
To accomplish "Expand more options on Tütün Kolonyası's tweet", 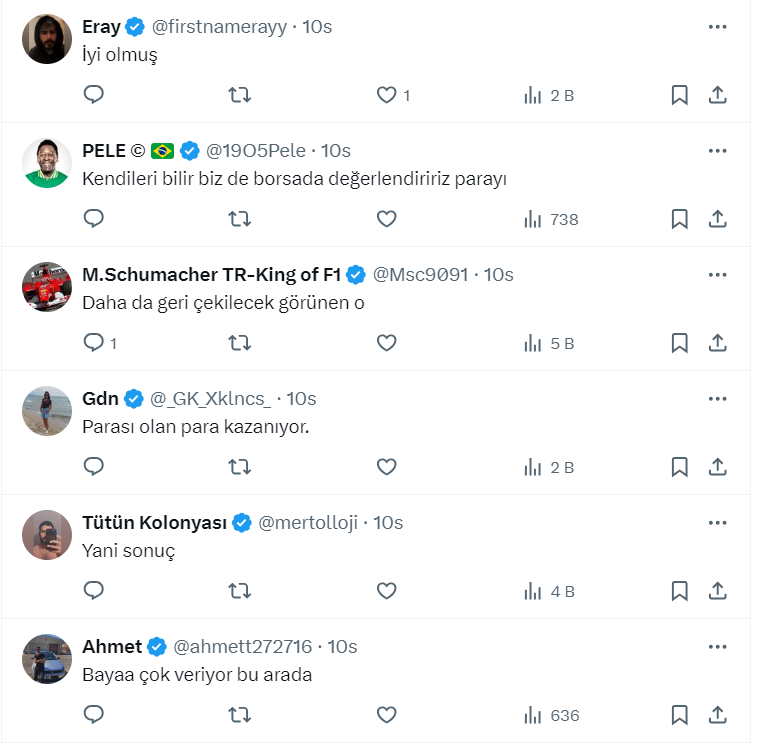I will tap(717, 523).
